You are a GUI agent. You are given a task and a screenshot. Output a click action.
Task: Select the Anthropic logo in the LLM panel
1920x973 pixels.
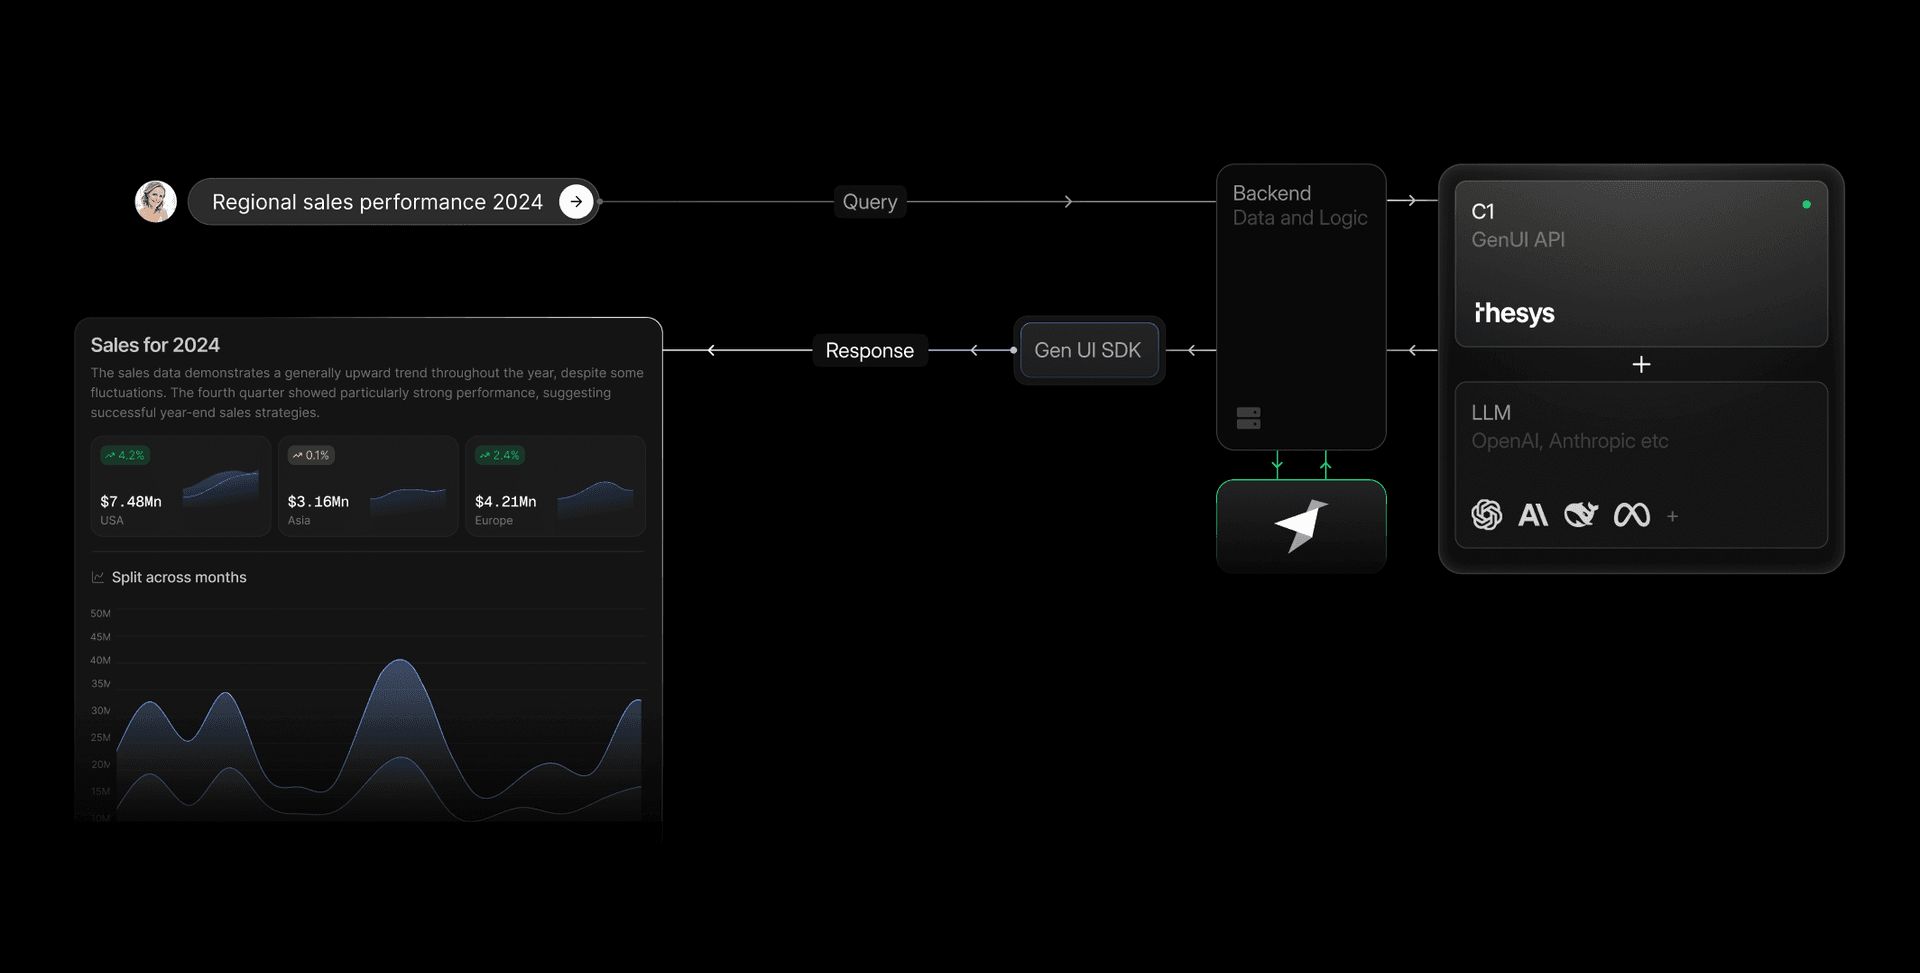click(x=1534, y=515)
